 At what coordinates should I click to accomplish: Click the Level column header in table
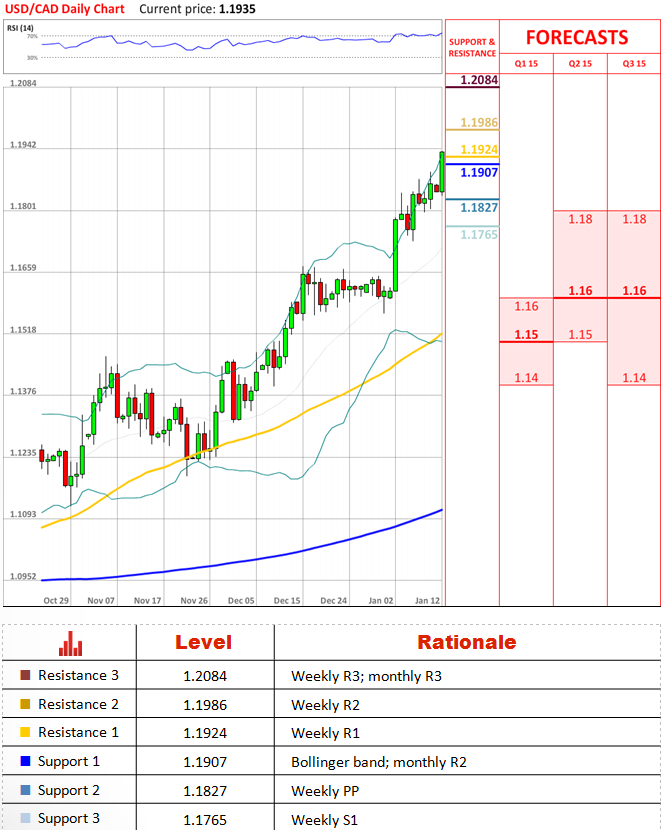tap(204, 642)
